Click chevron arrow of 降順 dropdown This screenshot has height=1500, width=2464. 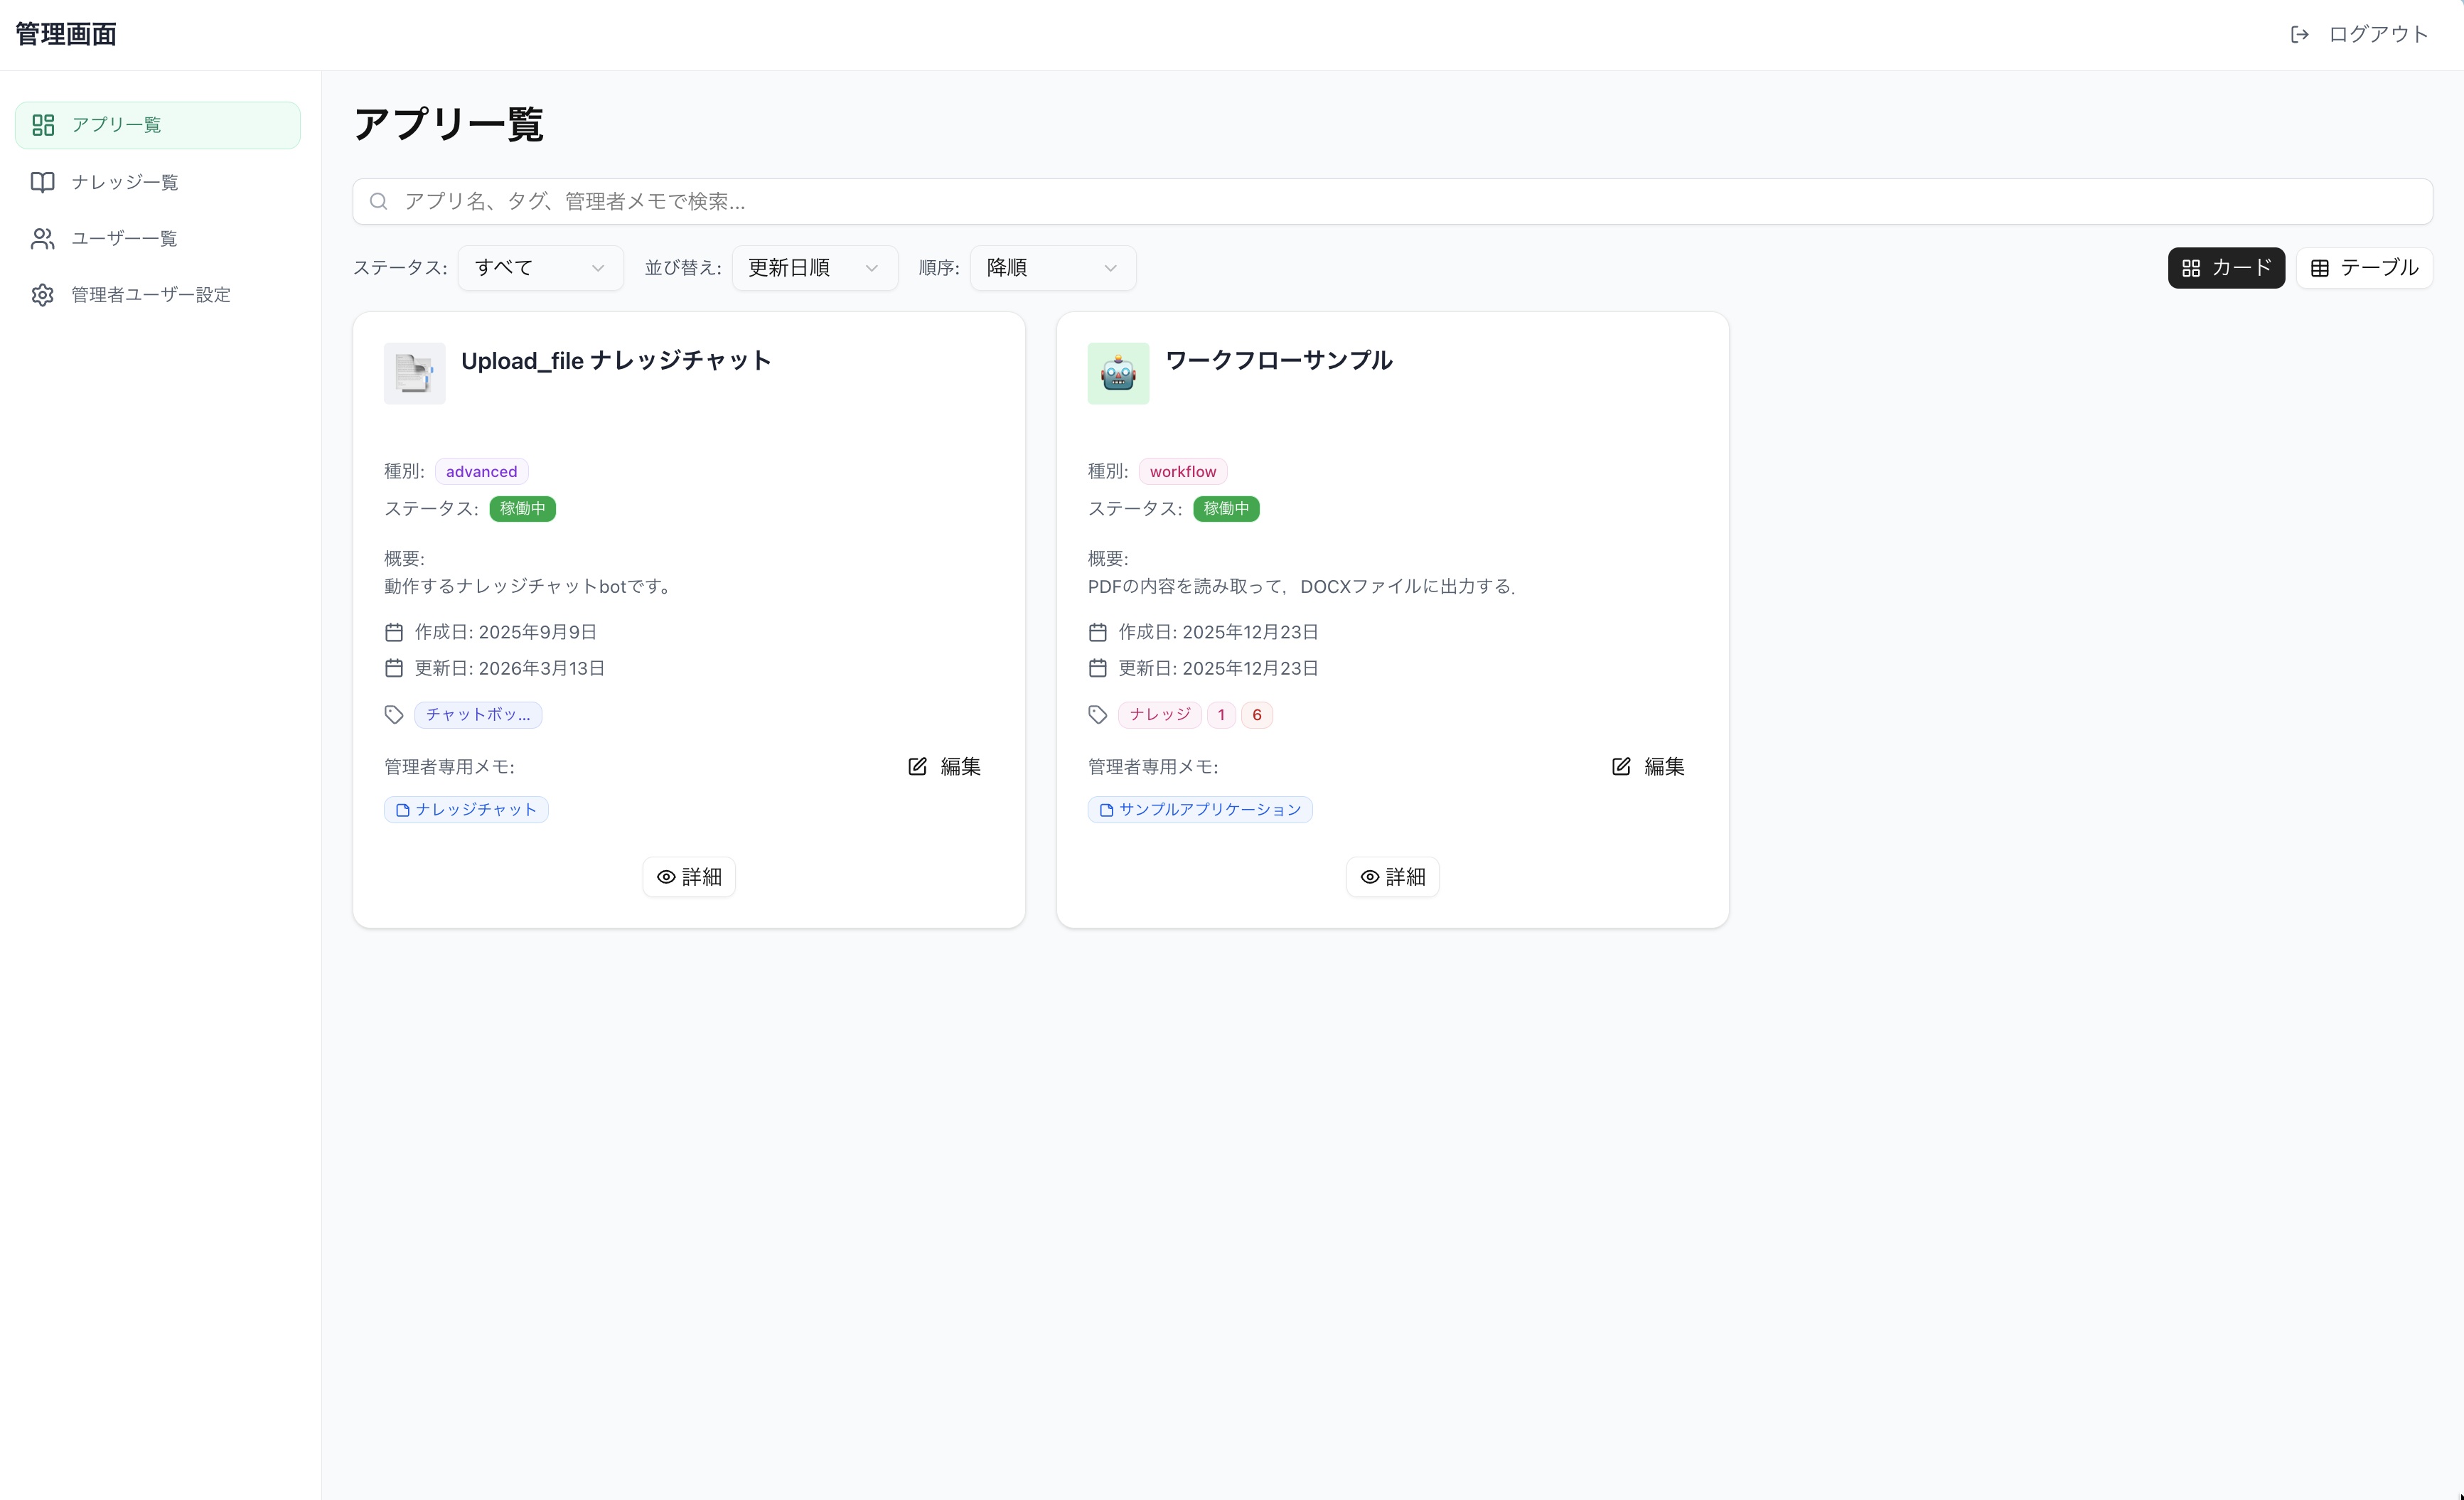(x=1110, y=268)
